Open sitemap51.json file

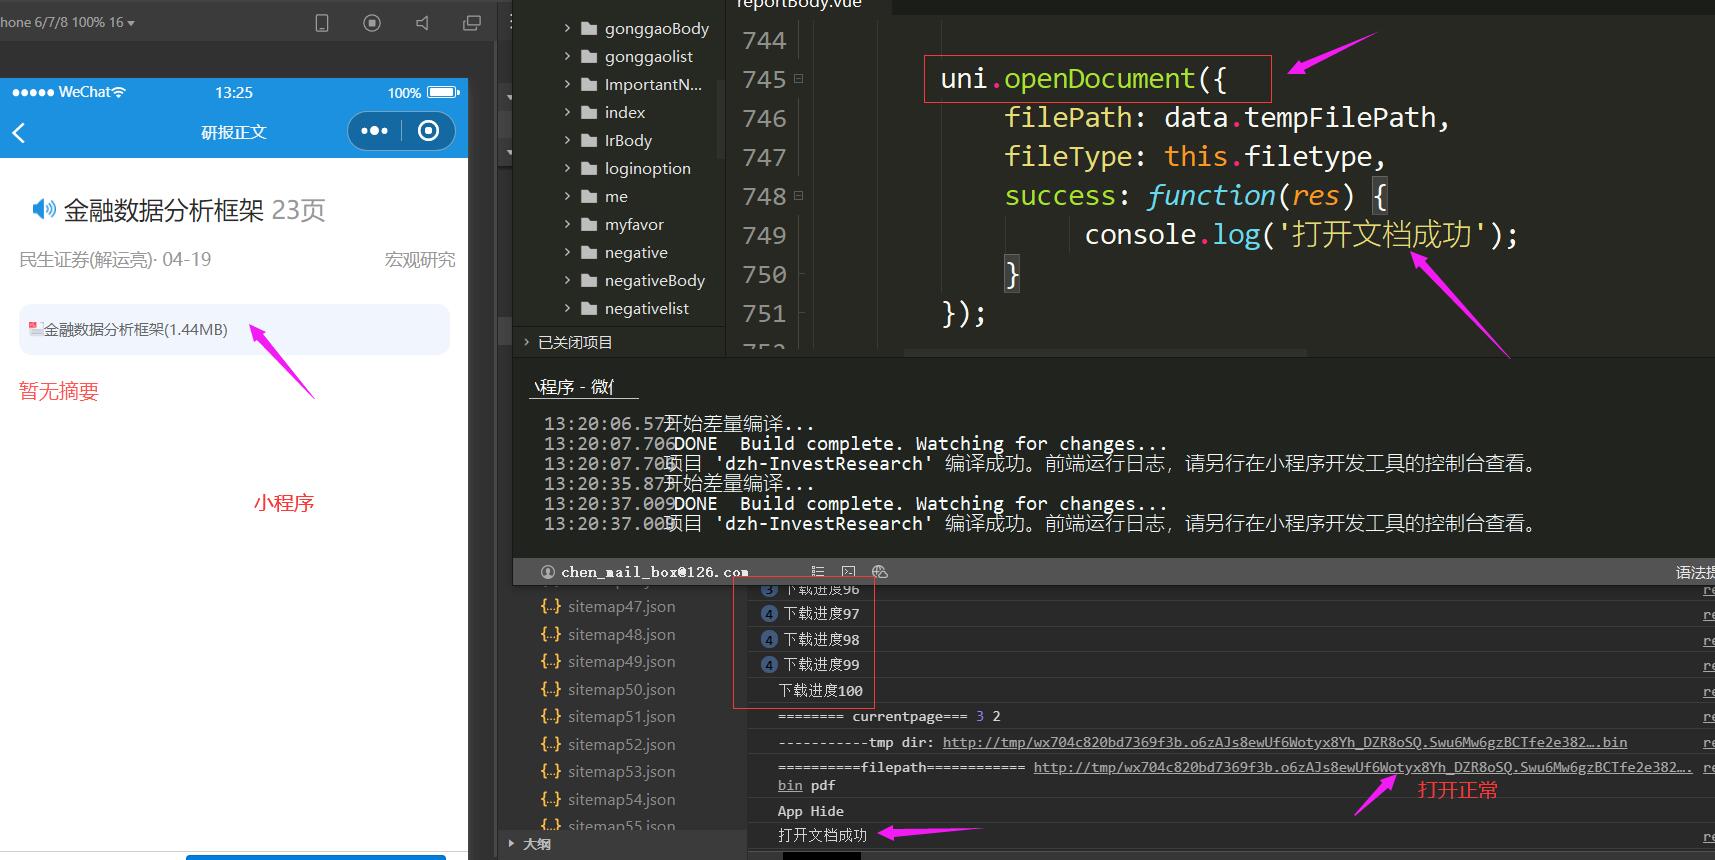[x=621, y=716]
